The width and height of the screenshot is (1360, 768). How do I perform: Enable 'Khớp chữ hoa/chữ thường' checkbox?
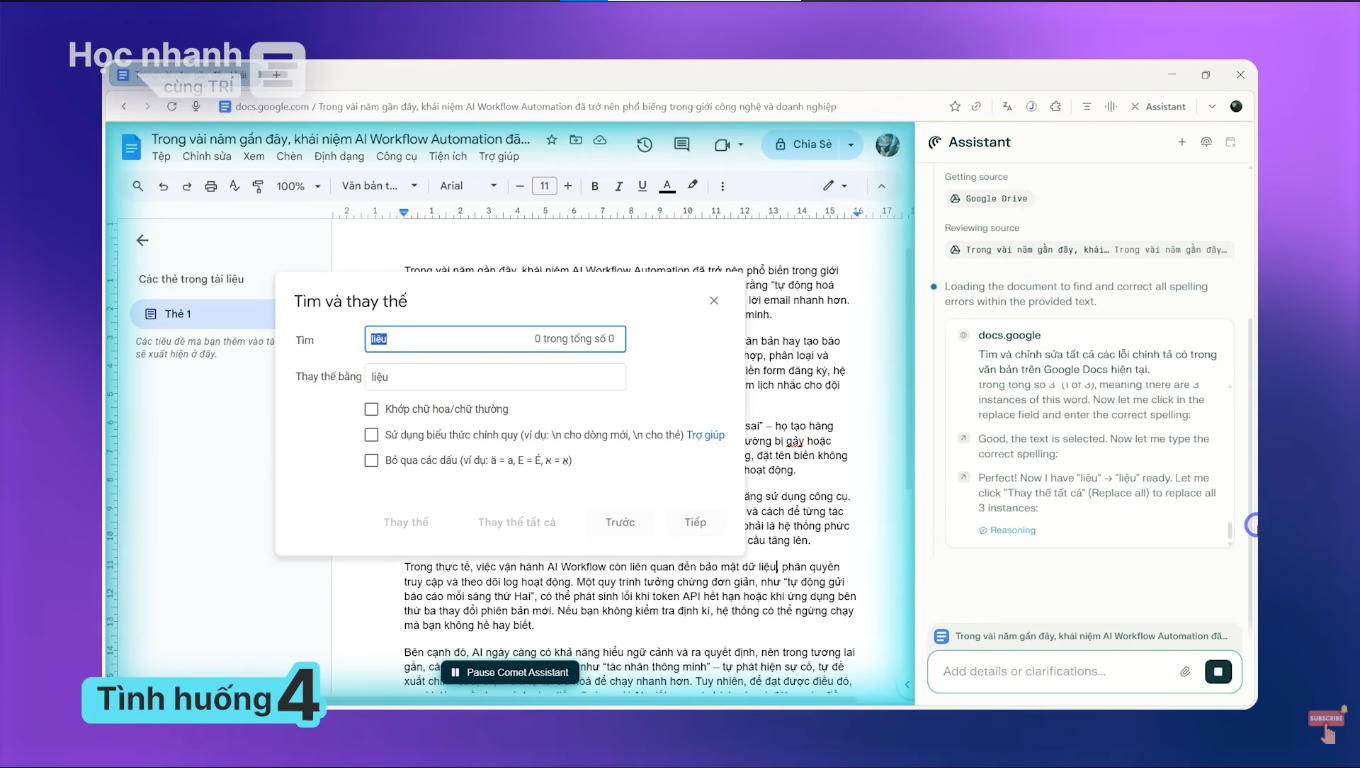[x=371, y=409]
